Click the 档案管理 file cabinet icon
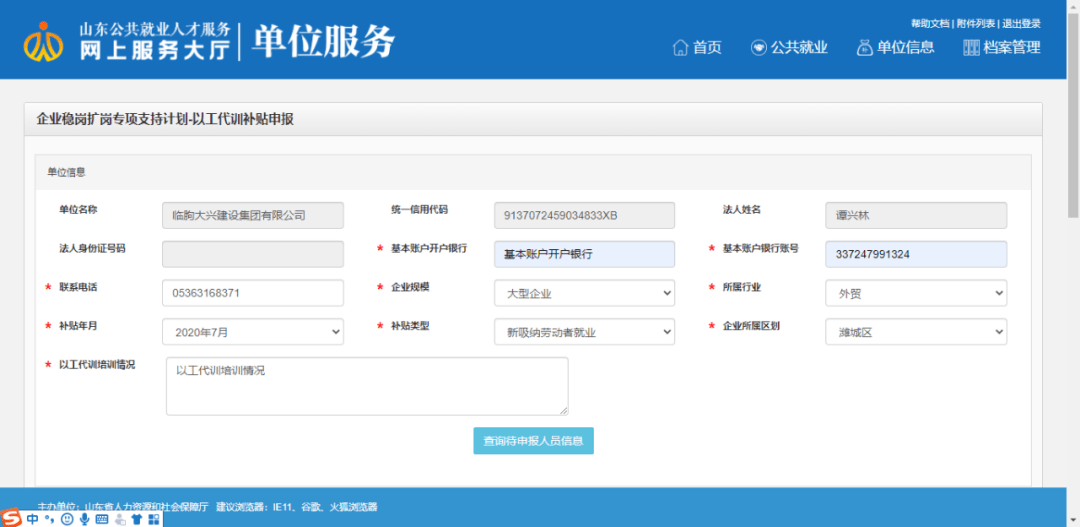 [x=971, y=48]
